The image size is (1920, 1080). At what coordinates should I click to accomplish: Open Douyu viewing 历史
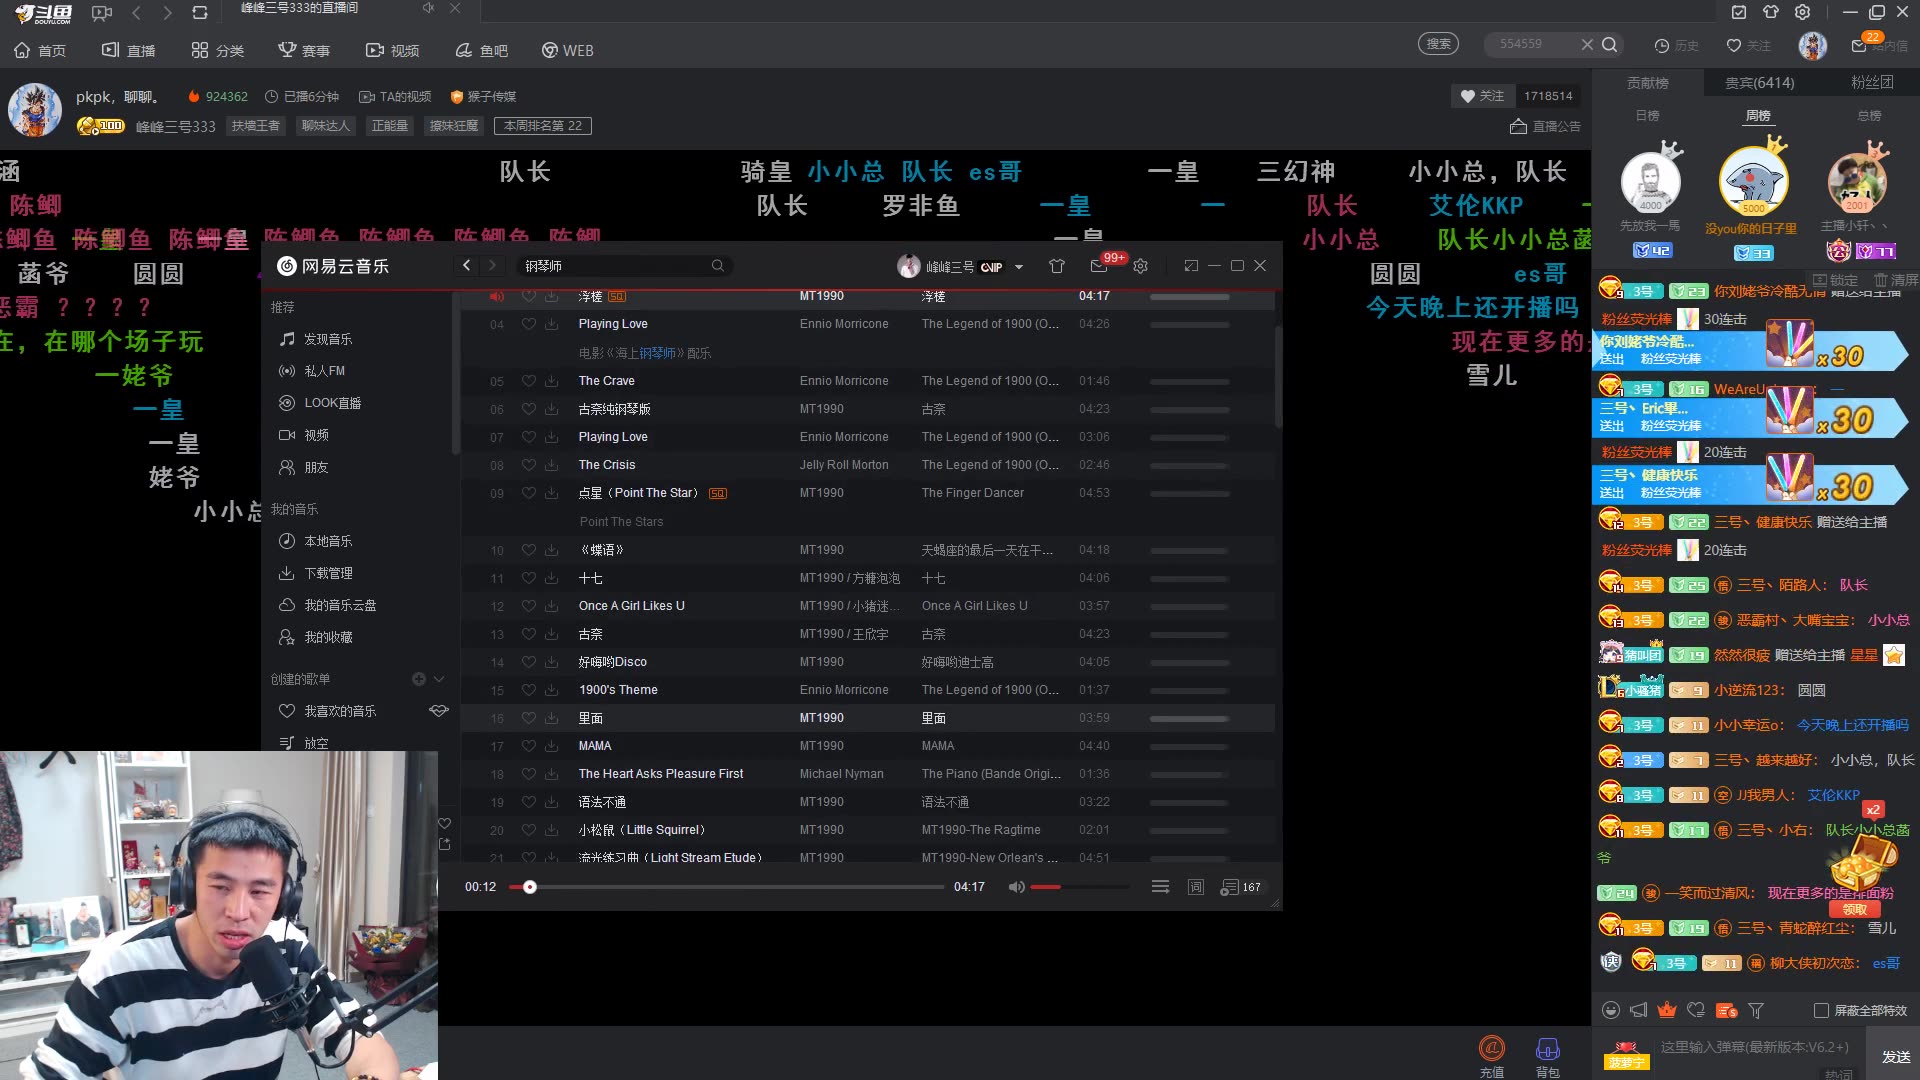pos(1677,46)
